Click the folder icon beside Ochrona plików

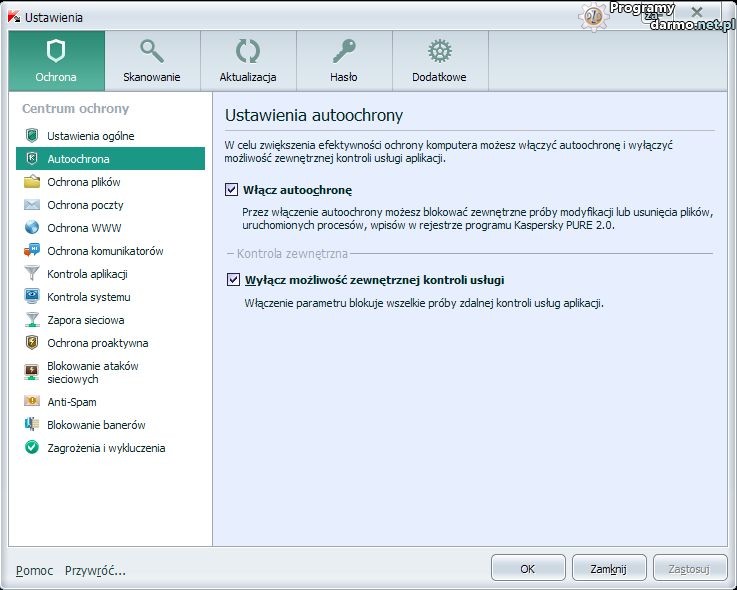[31, 182]
